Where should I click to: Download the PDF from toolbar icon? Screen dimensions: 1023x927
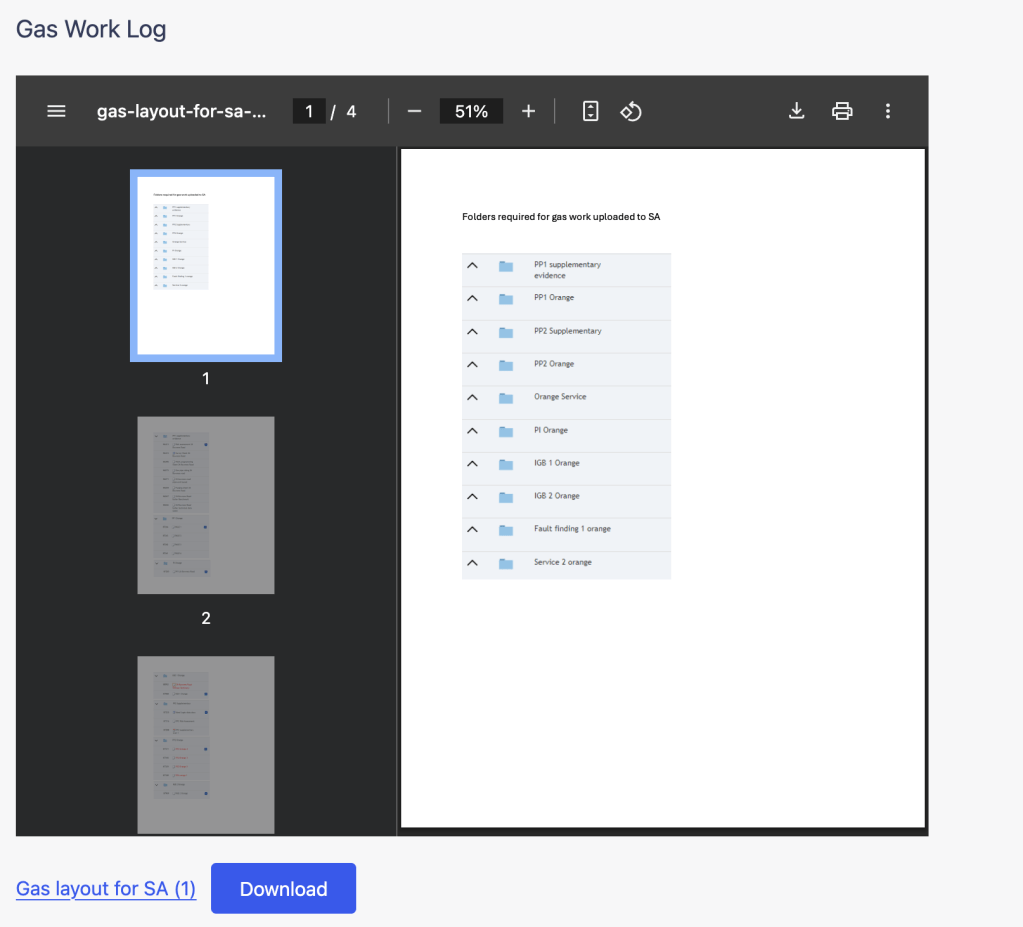[797, 111]
